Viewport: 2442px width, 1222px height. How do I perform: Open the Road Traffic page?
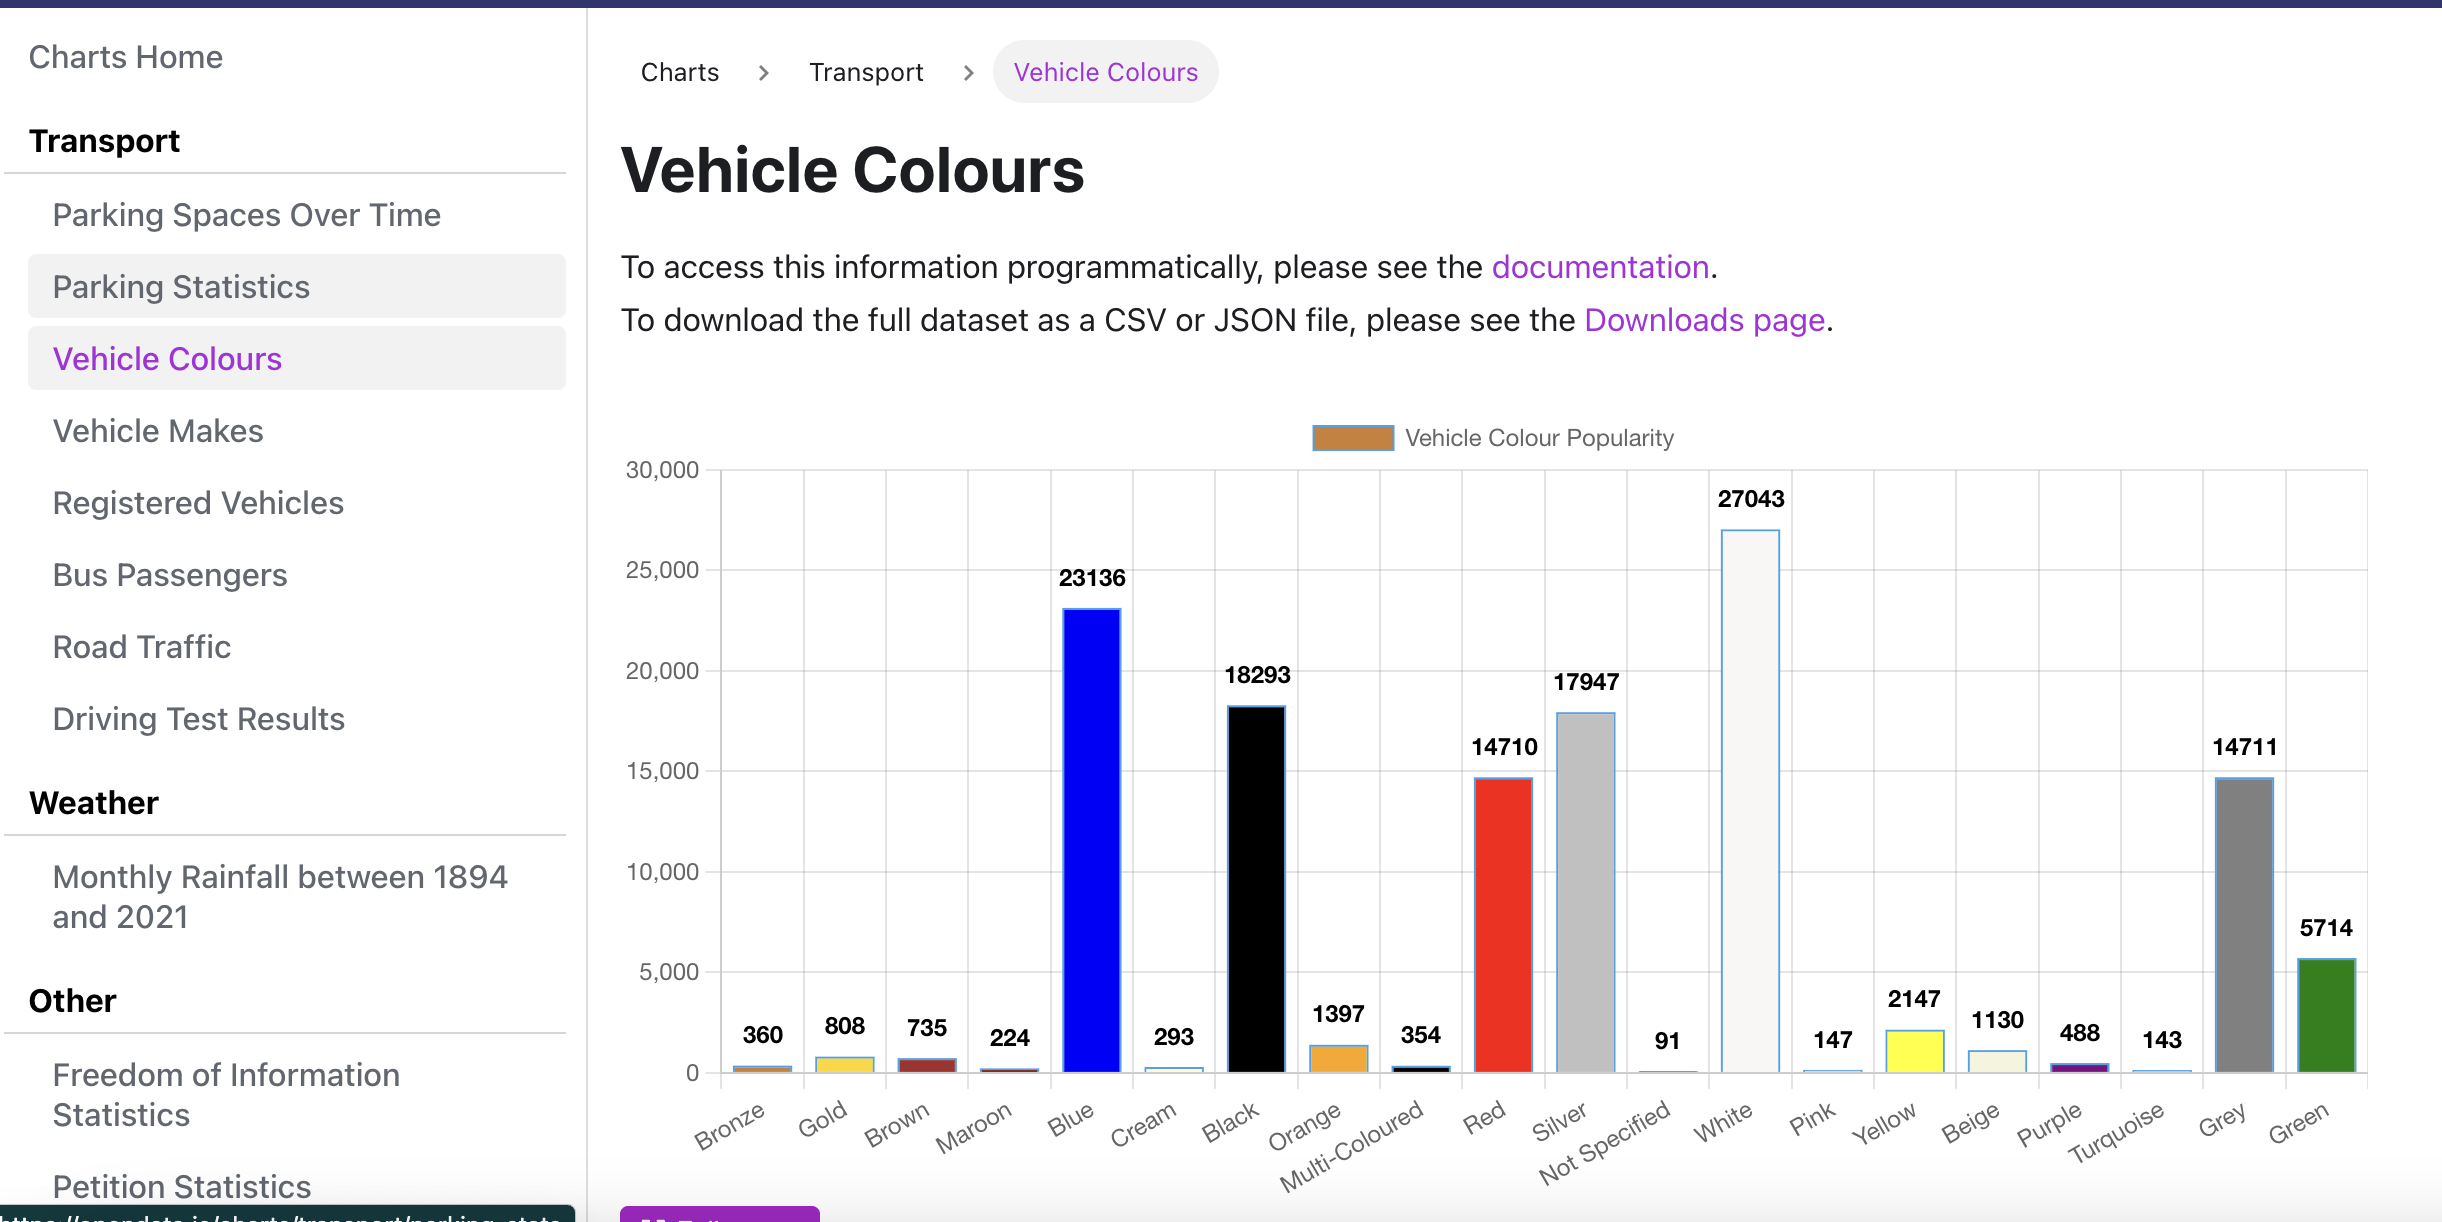click(142, 647)
